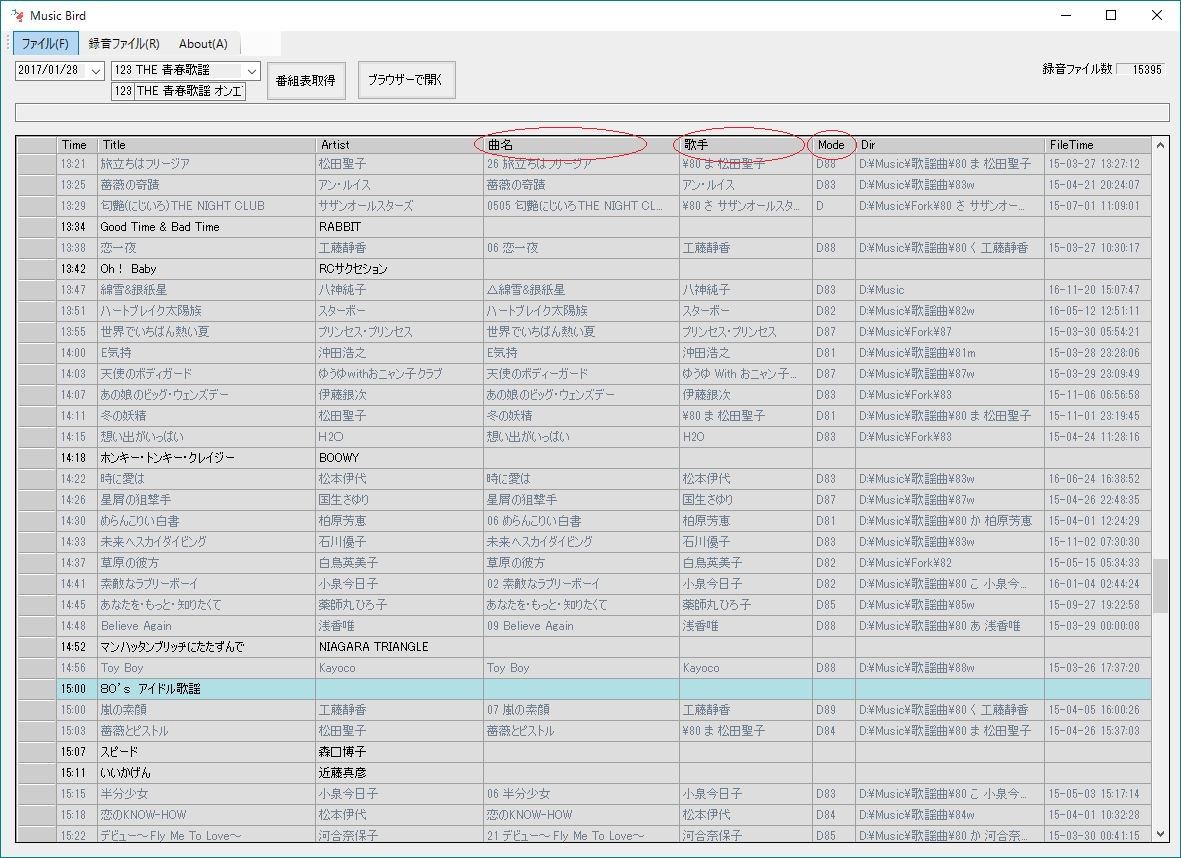Click the row header beside the 15:00 highlighted row

tap(37, 689)
